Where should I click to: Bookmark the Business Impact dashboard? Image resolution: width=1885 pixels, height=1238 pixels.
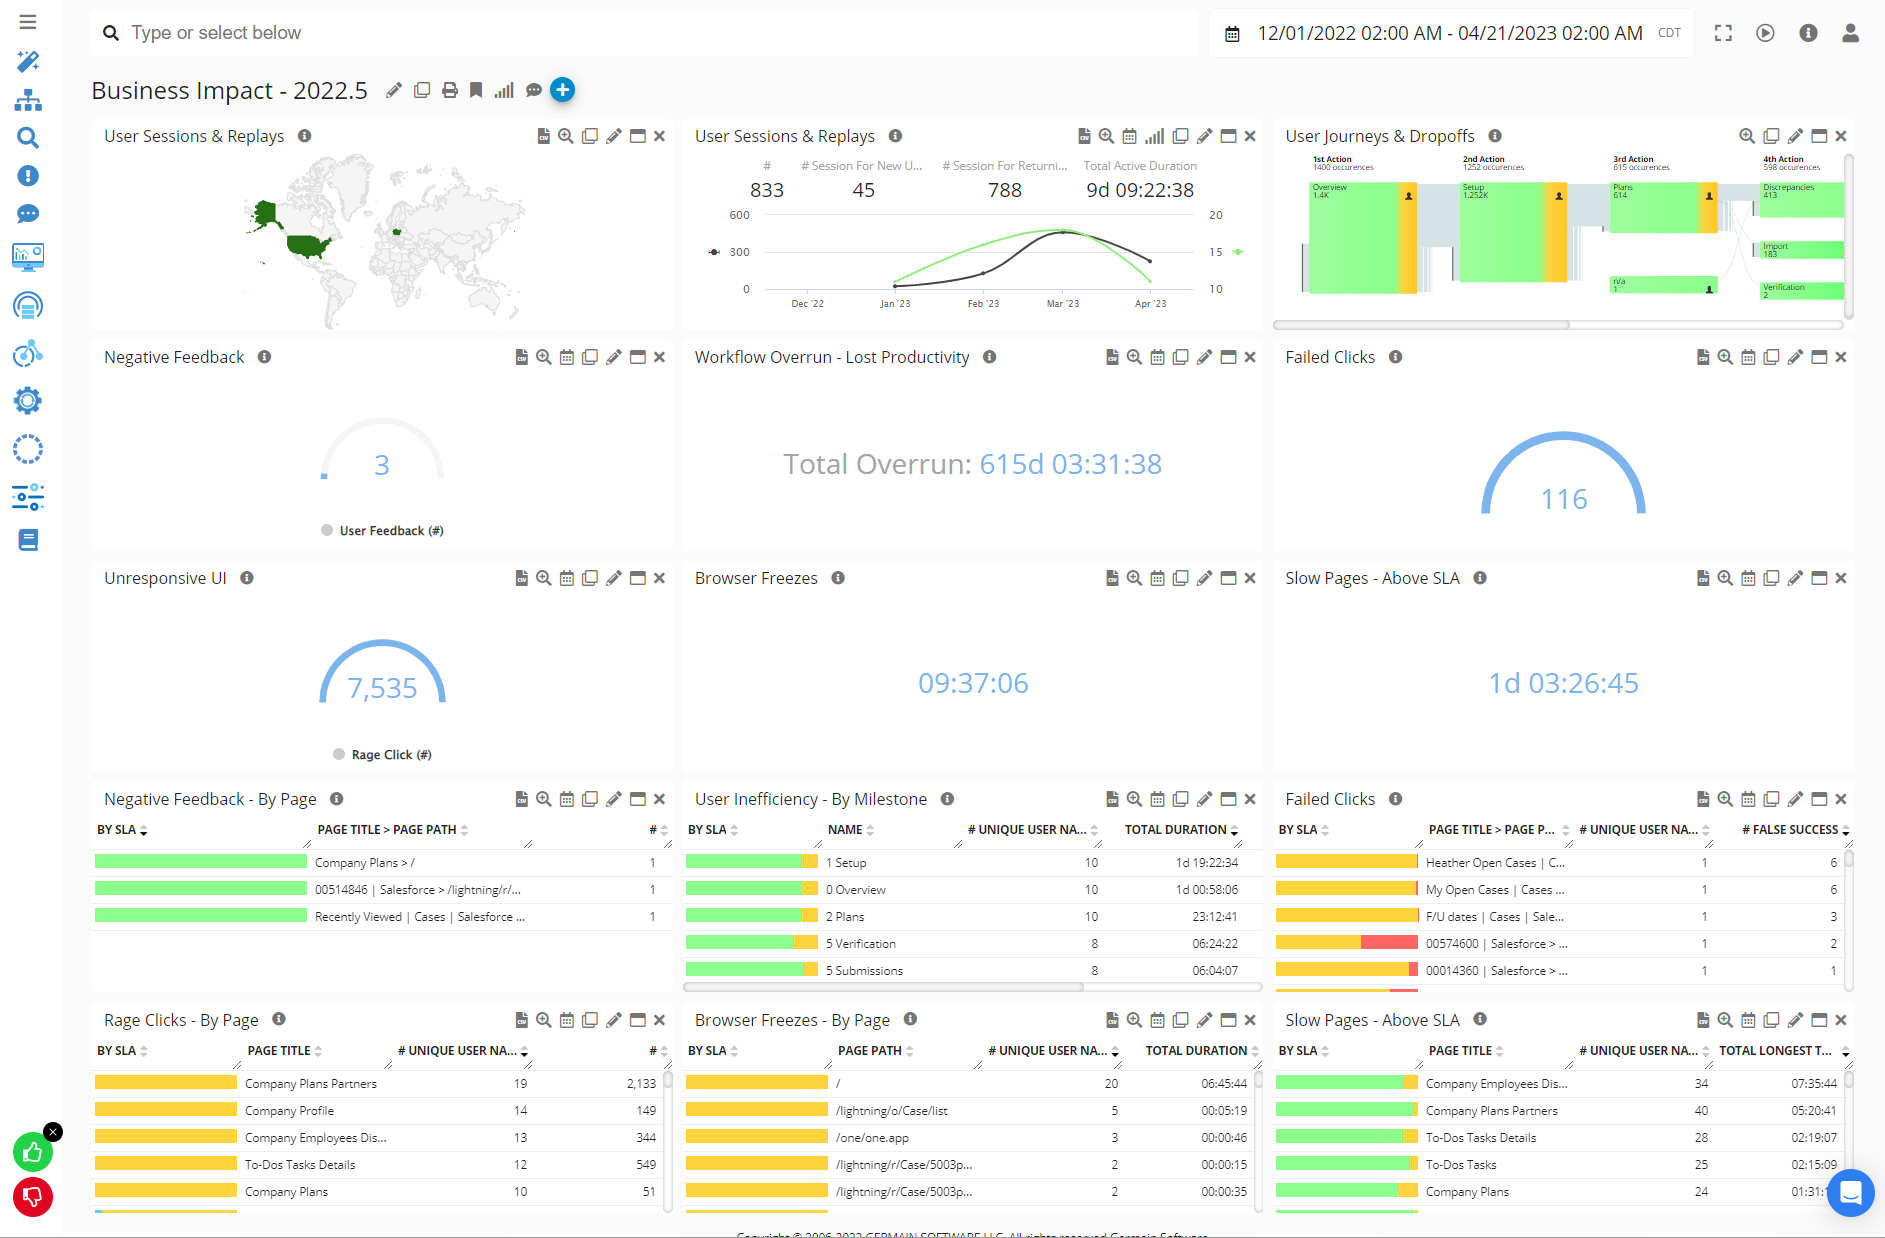pos(476,91)
